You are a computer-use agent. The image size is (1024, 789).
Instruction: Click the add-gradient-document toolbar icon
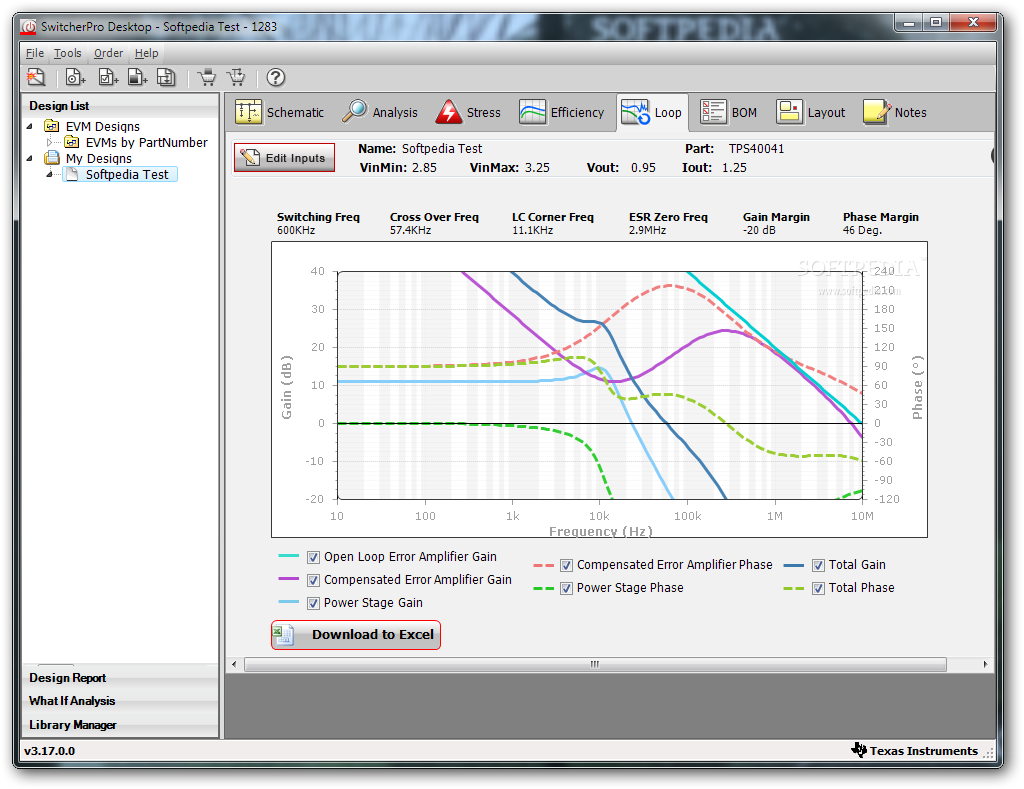pos(137,78)
